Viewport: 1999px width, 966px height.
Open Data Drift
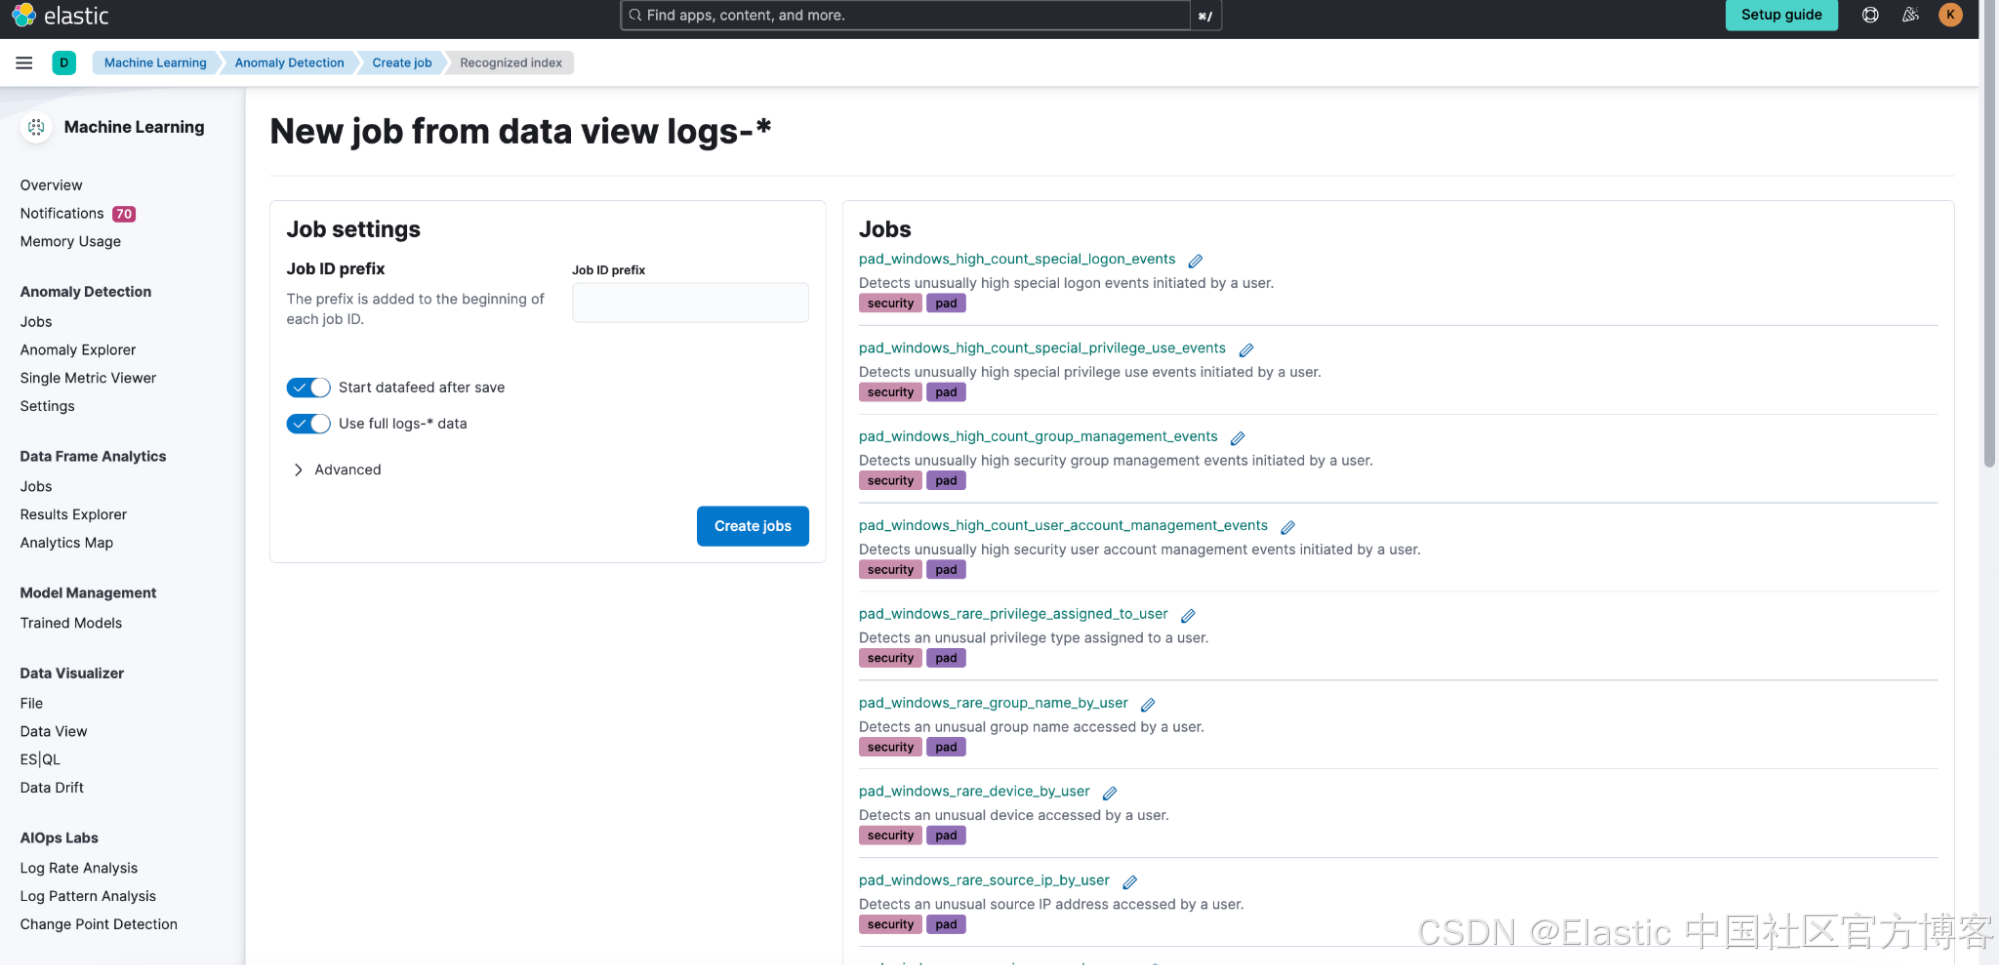click(x=52, y=787)
